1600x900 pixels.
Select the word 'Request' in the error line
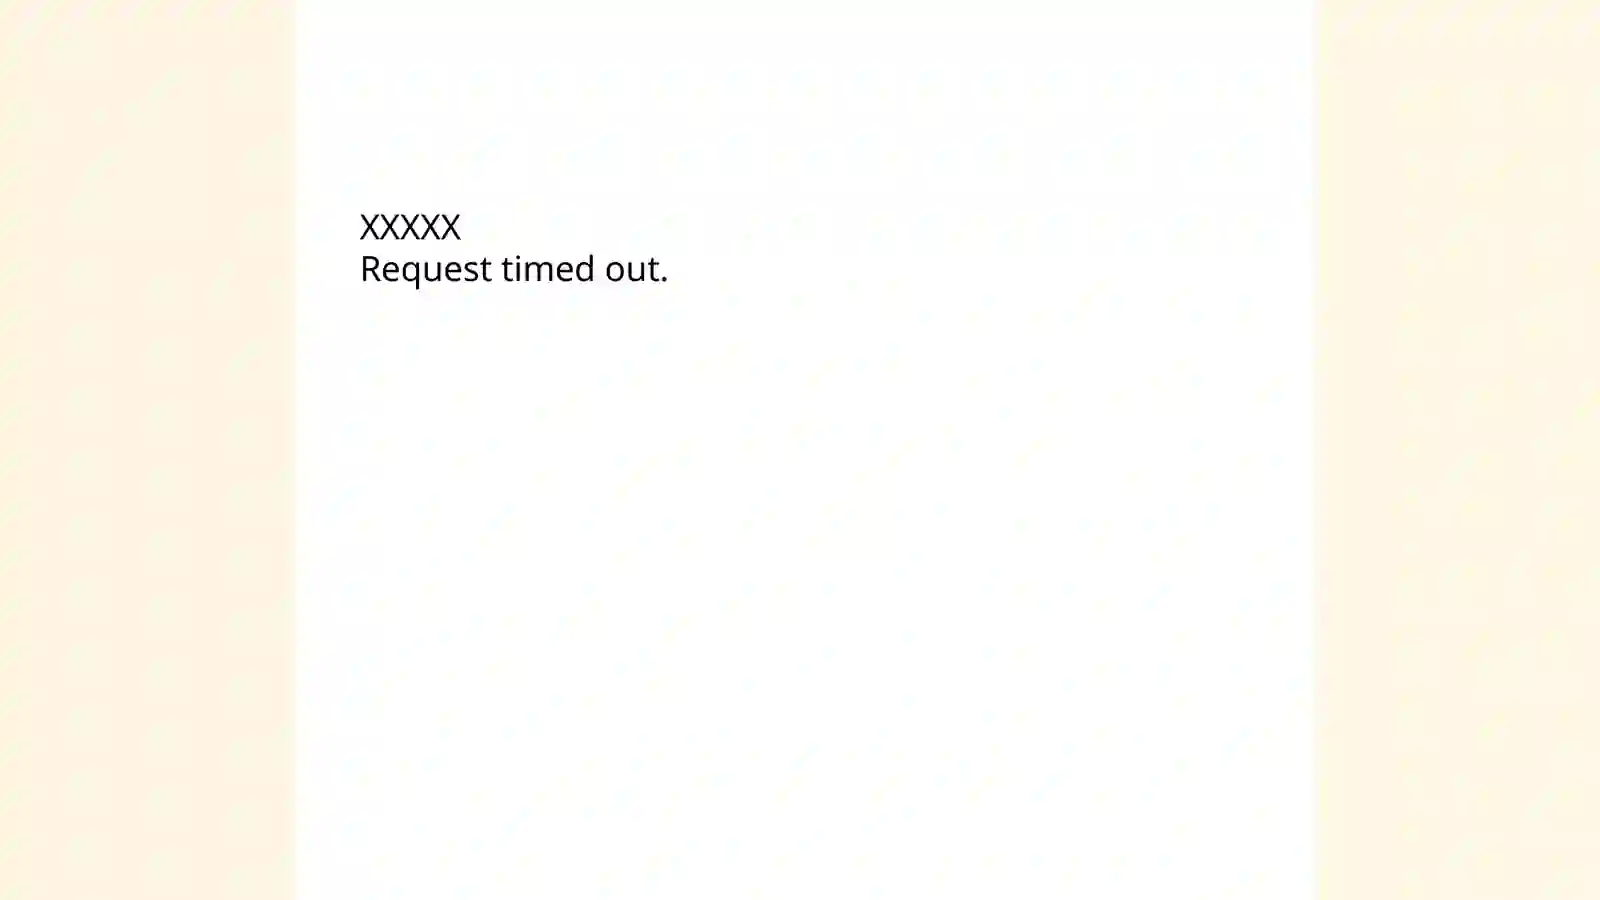pyautogui.click(x=426, y=270)
